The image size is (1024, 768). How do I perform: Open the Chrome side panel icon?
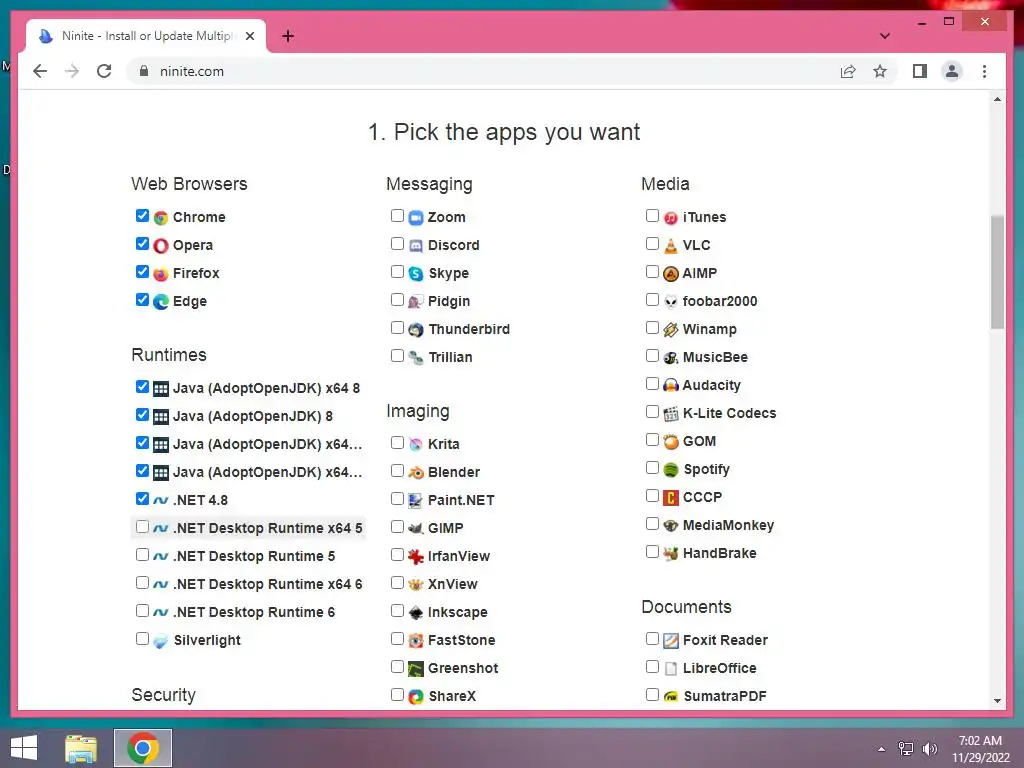[x=920, y=71]
